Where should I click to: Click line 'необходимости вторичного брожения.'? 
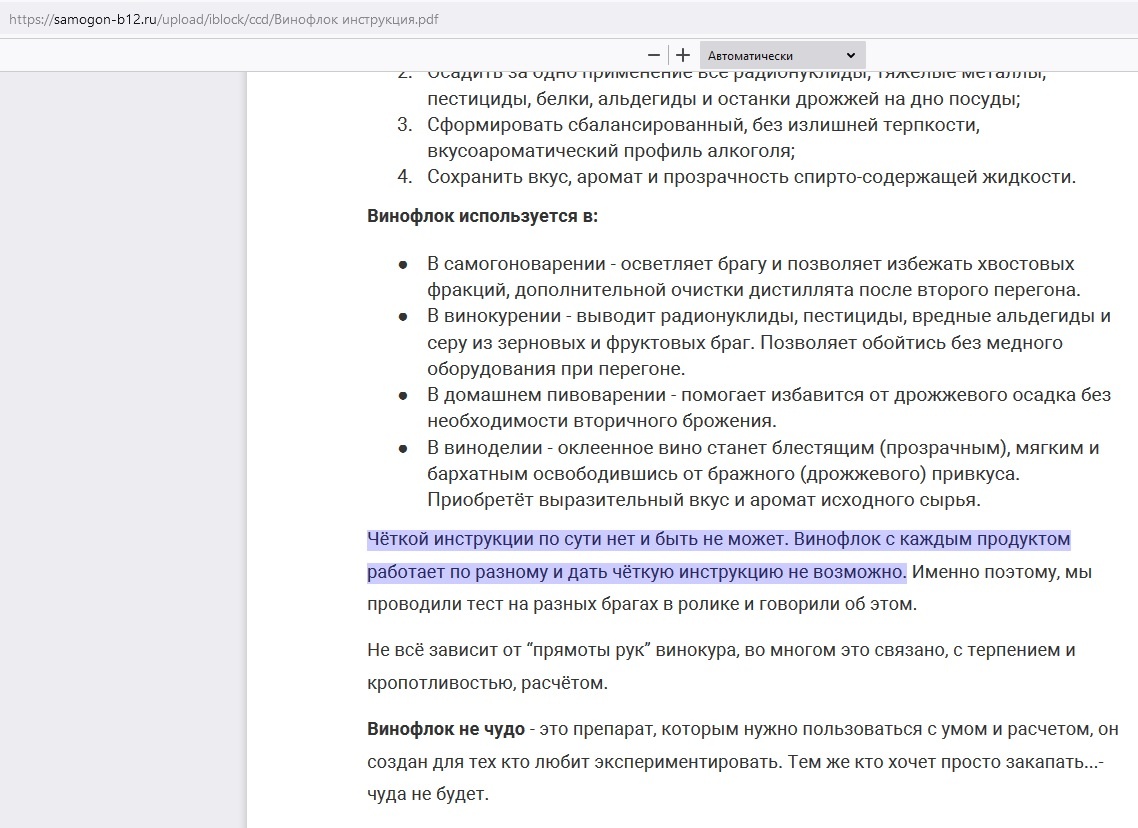point(602,421)
